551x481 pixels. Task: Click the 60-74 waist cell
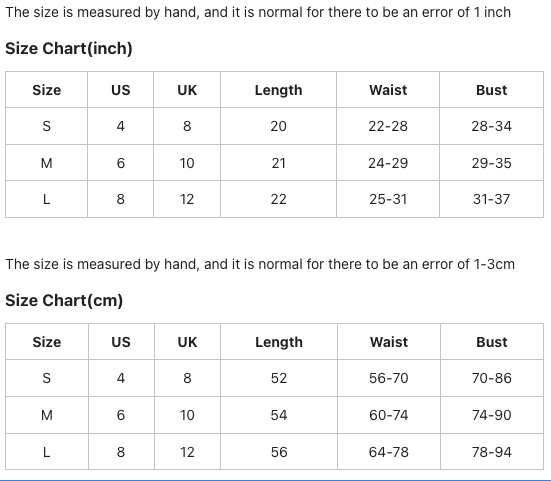[x=389, y=415]
